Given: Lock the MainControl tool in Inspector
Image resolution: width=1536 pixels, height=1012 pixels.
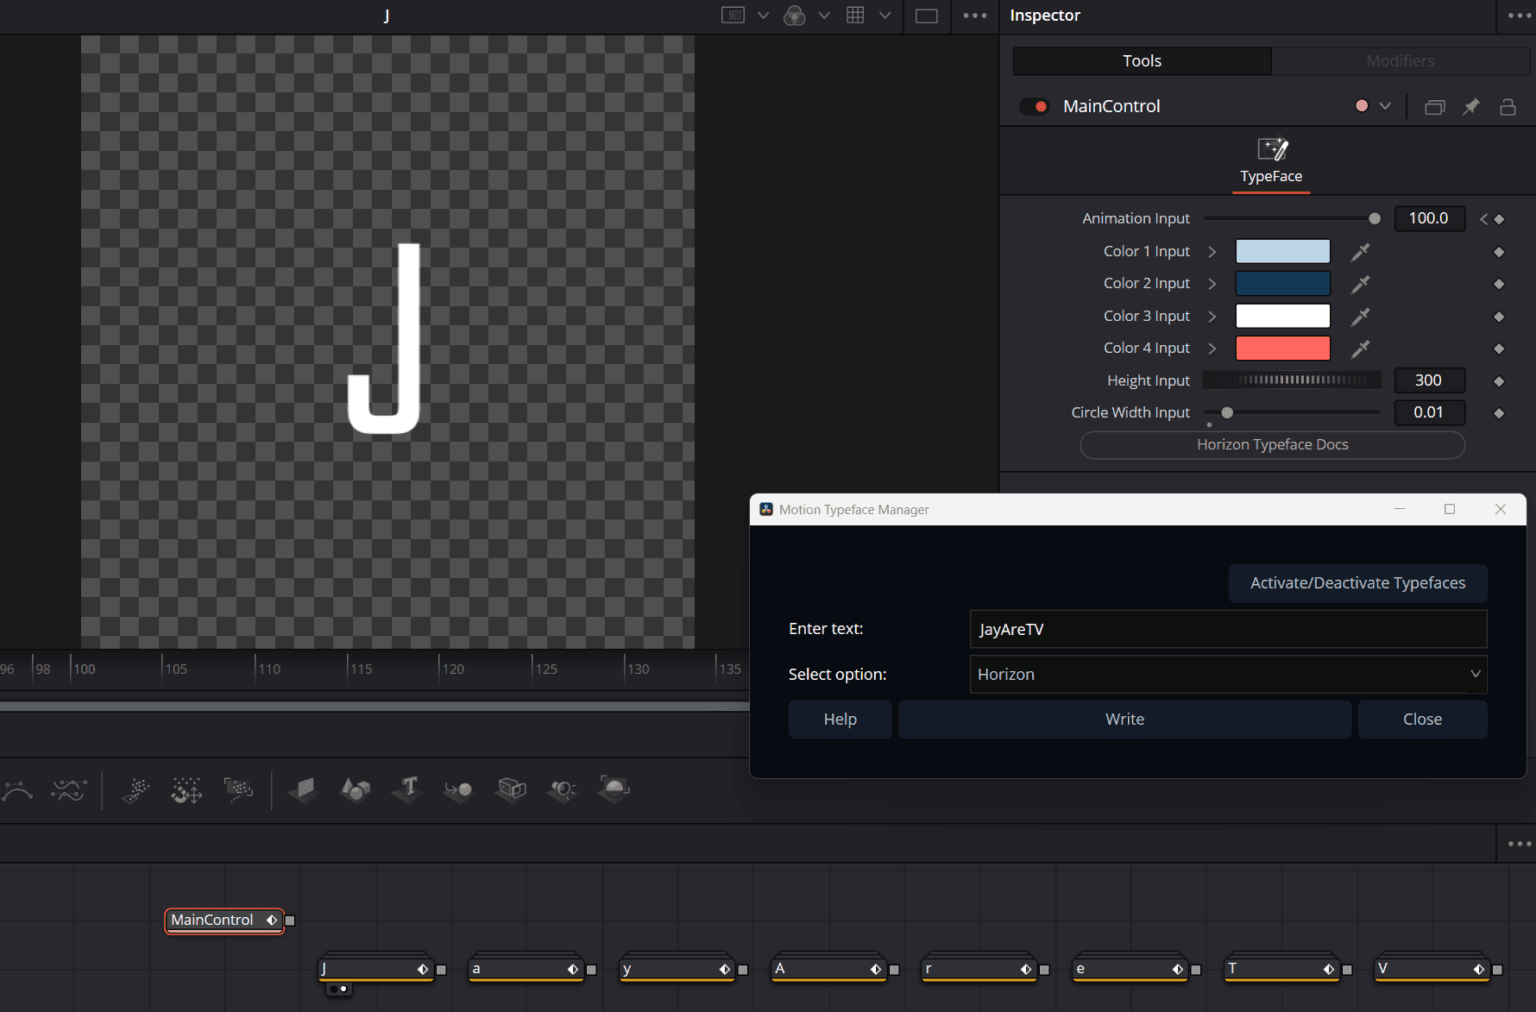Looking at the screenshot, I should (x=1508, y=106).
